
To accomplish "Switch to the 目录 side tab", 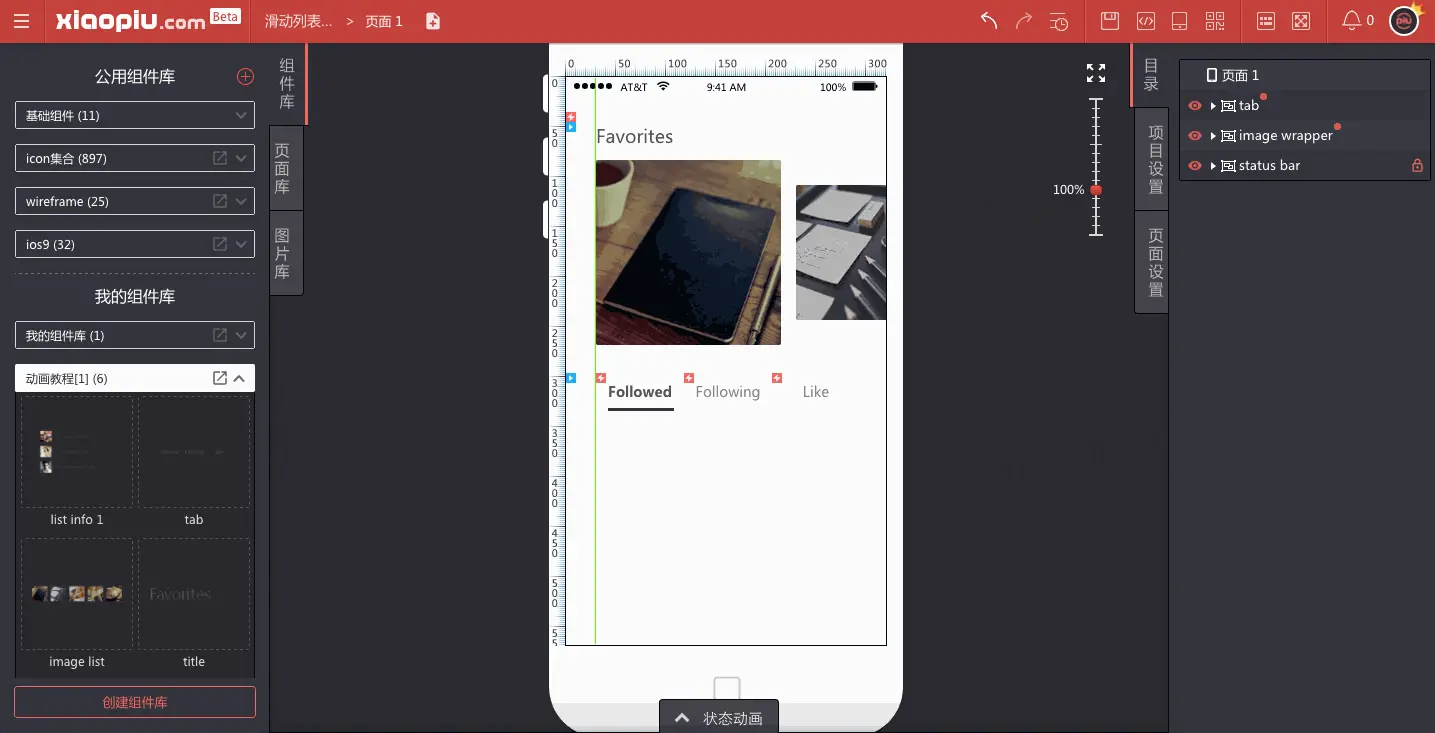I will coord(1151,75).
